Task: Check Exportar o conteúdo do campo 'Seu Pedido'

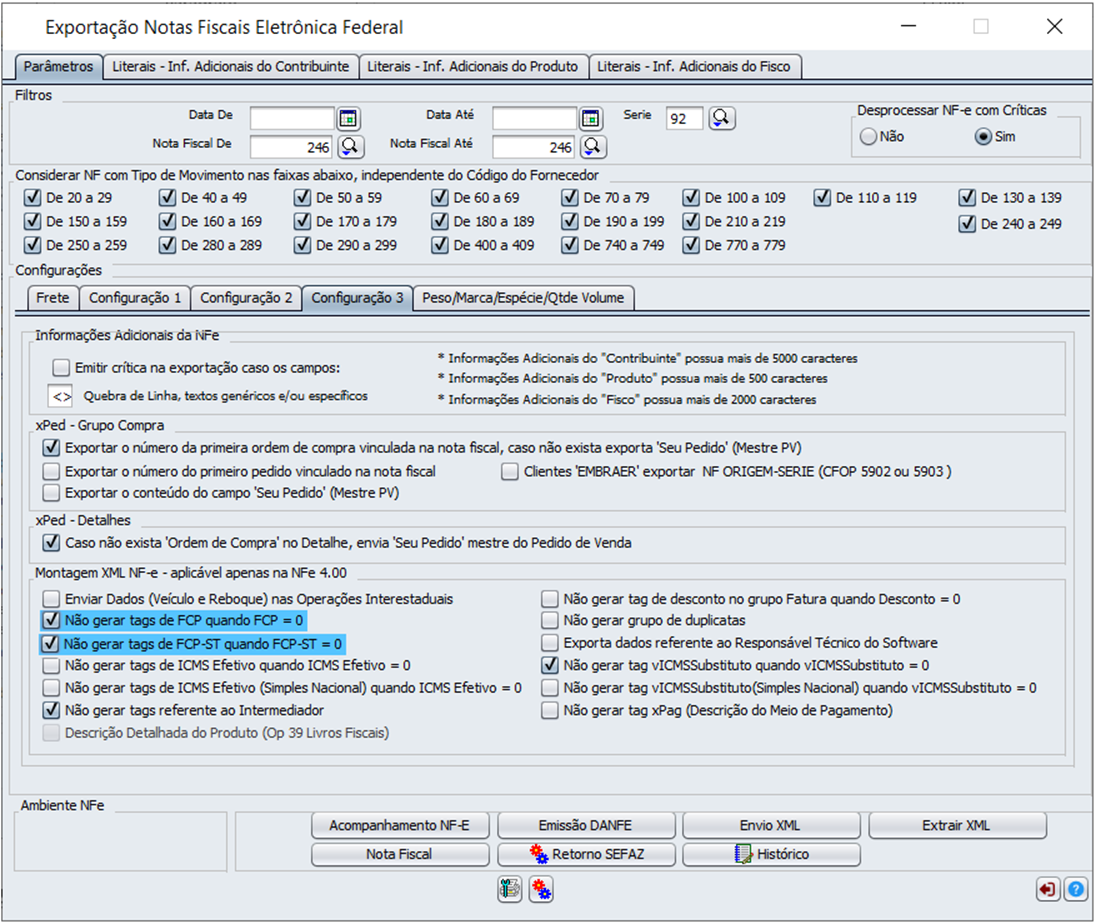Action: (x=51, y=493)
